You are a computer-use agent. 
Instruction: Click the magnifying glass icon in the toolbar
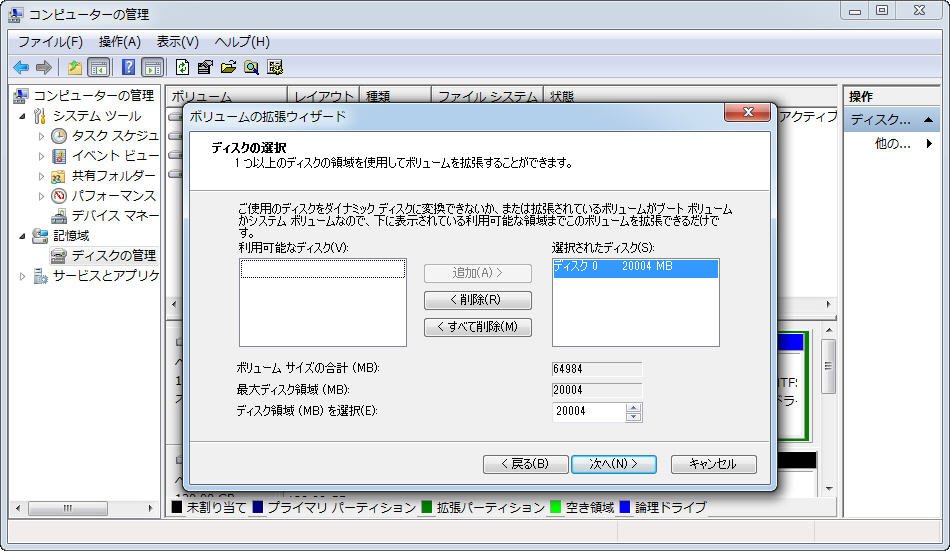(x=251, y=67)
